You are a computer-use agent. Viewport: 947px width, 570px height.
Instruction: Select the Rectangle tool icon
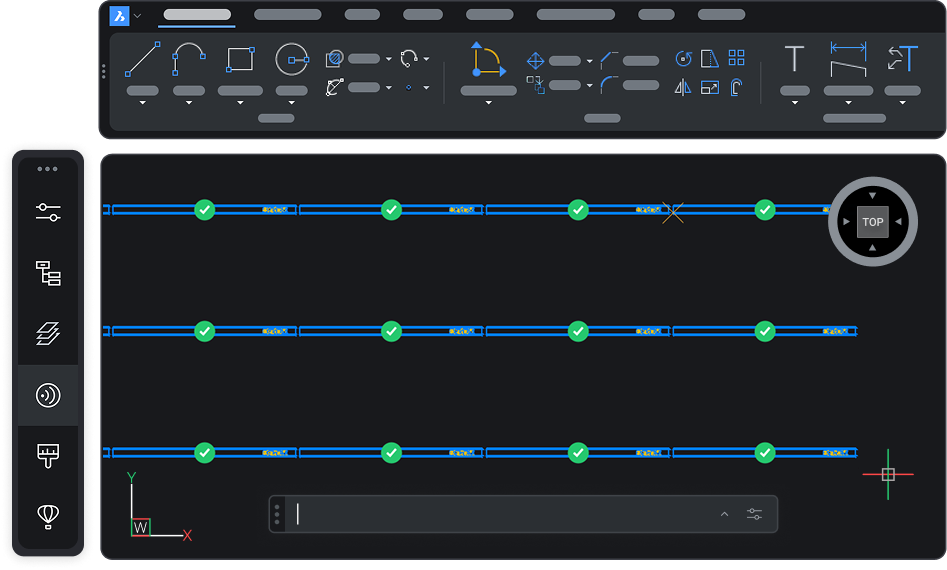pos(240,59)
